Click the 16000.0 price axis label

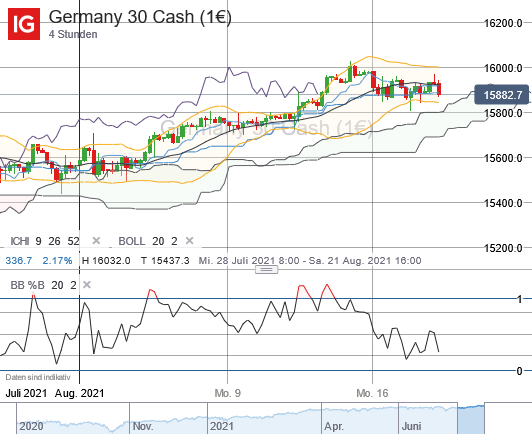click(503, 69)
